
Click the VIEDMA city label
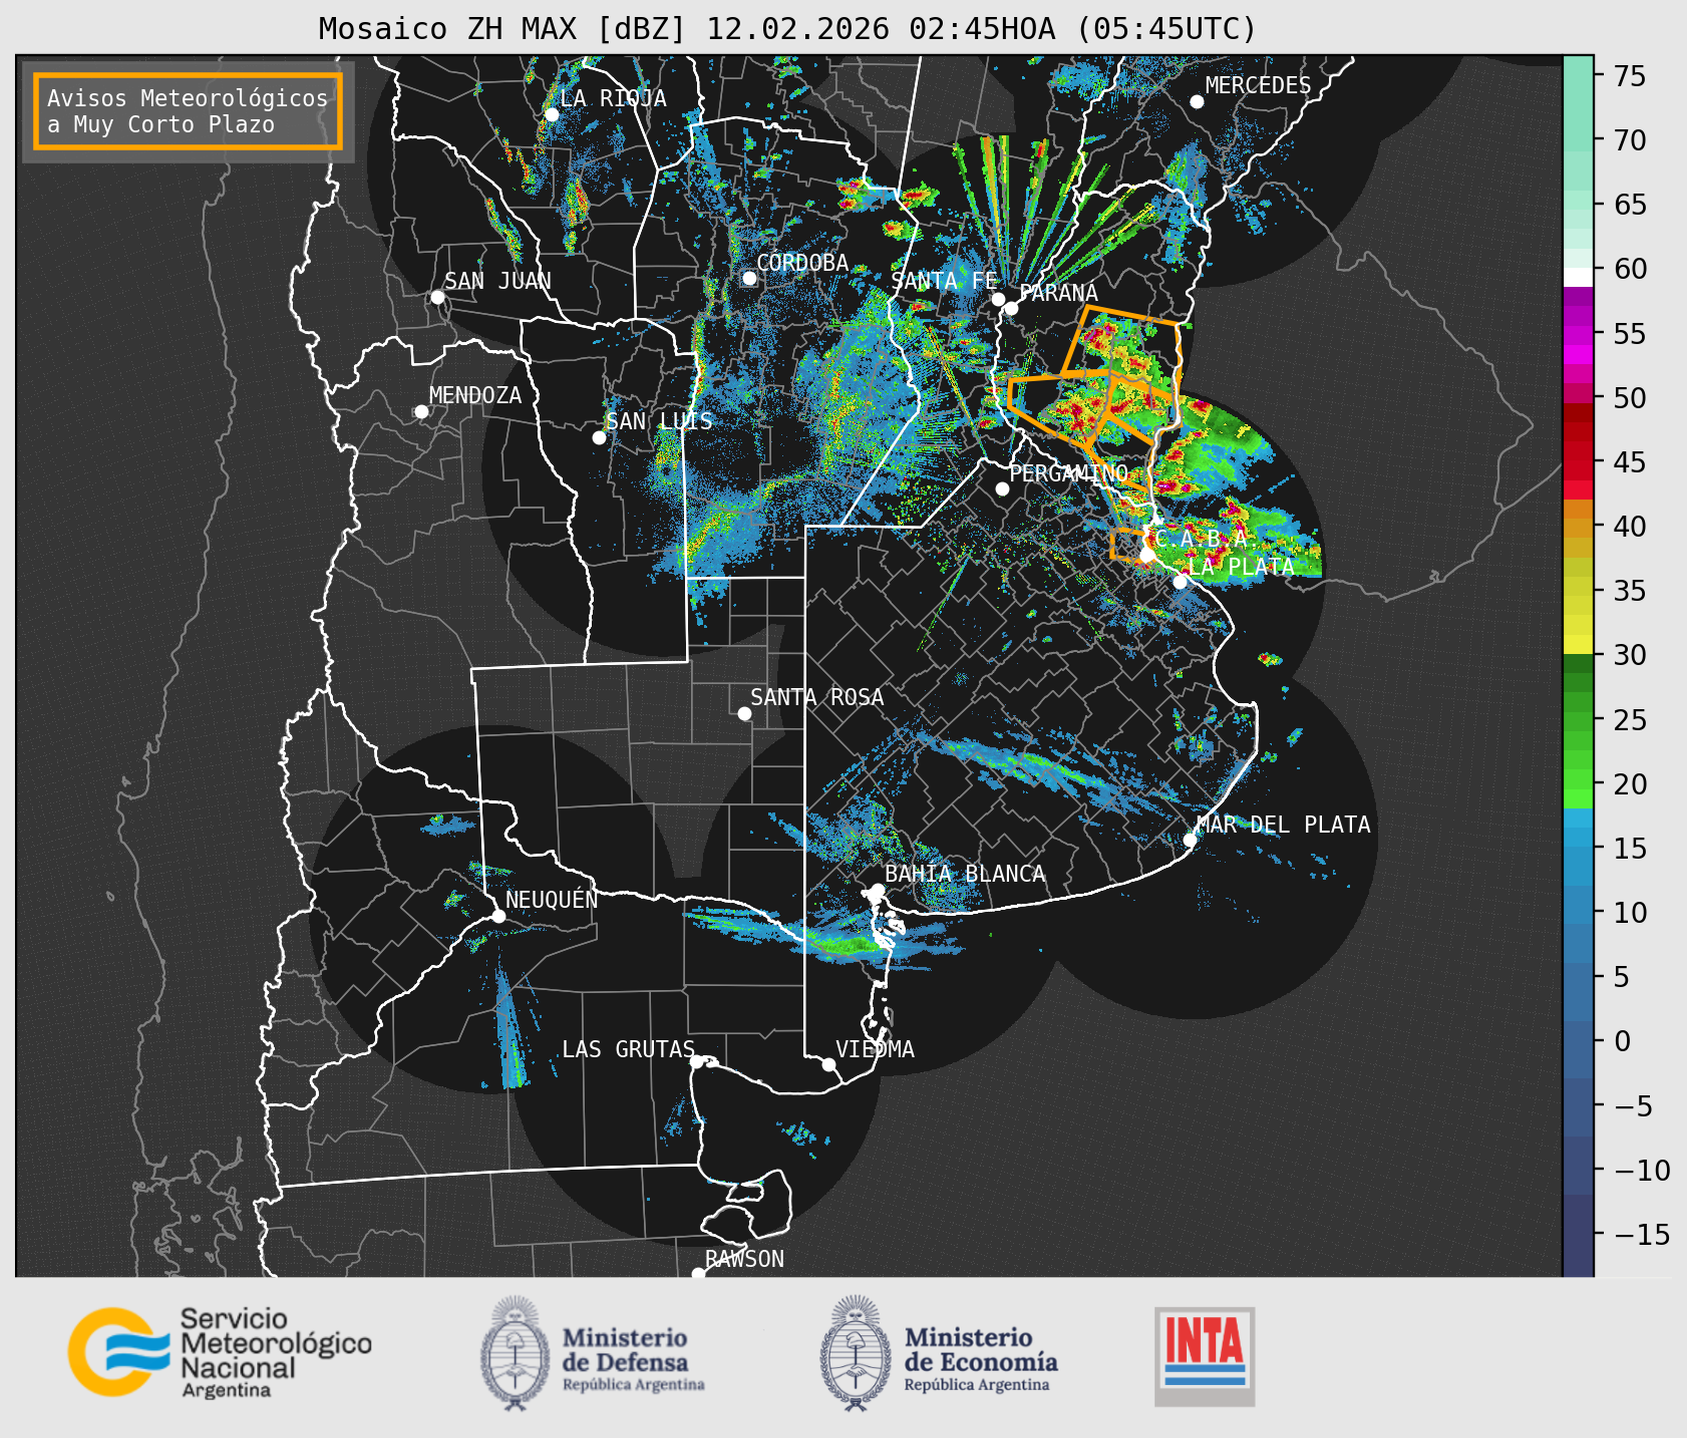click(875, 1049)
